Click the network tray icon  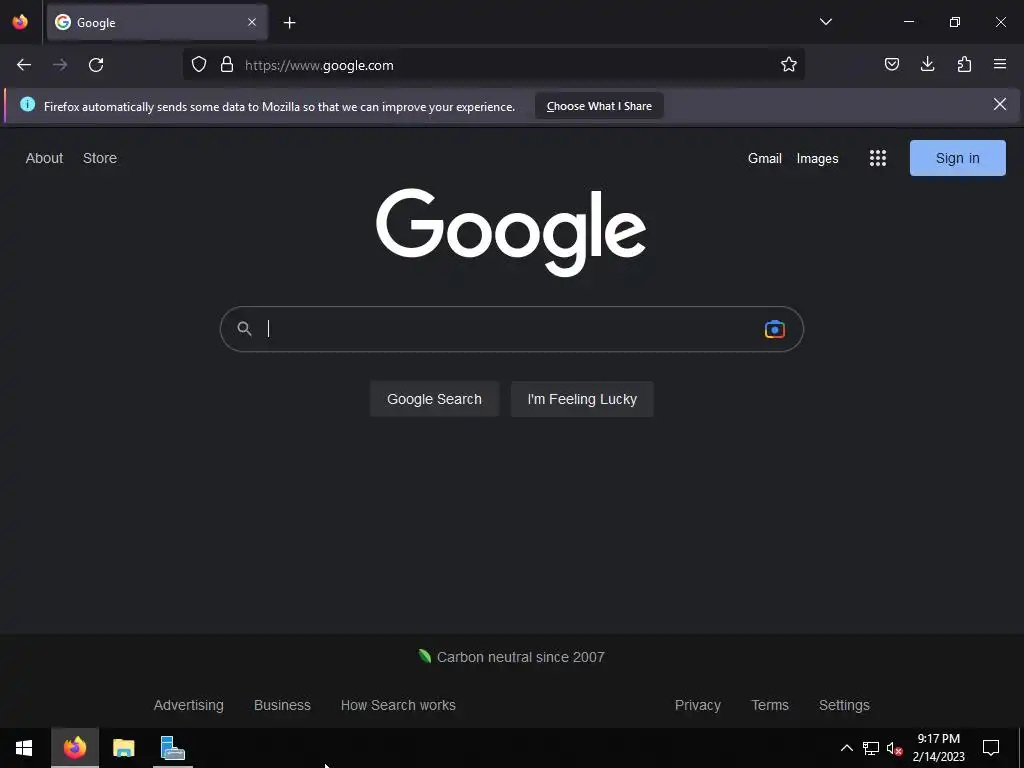point(871,748)
